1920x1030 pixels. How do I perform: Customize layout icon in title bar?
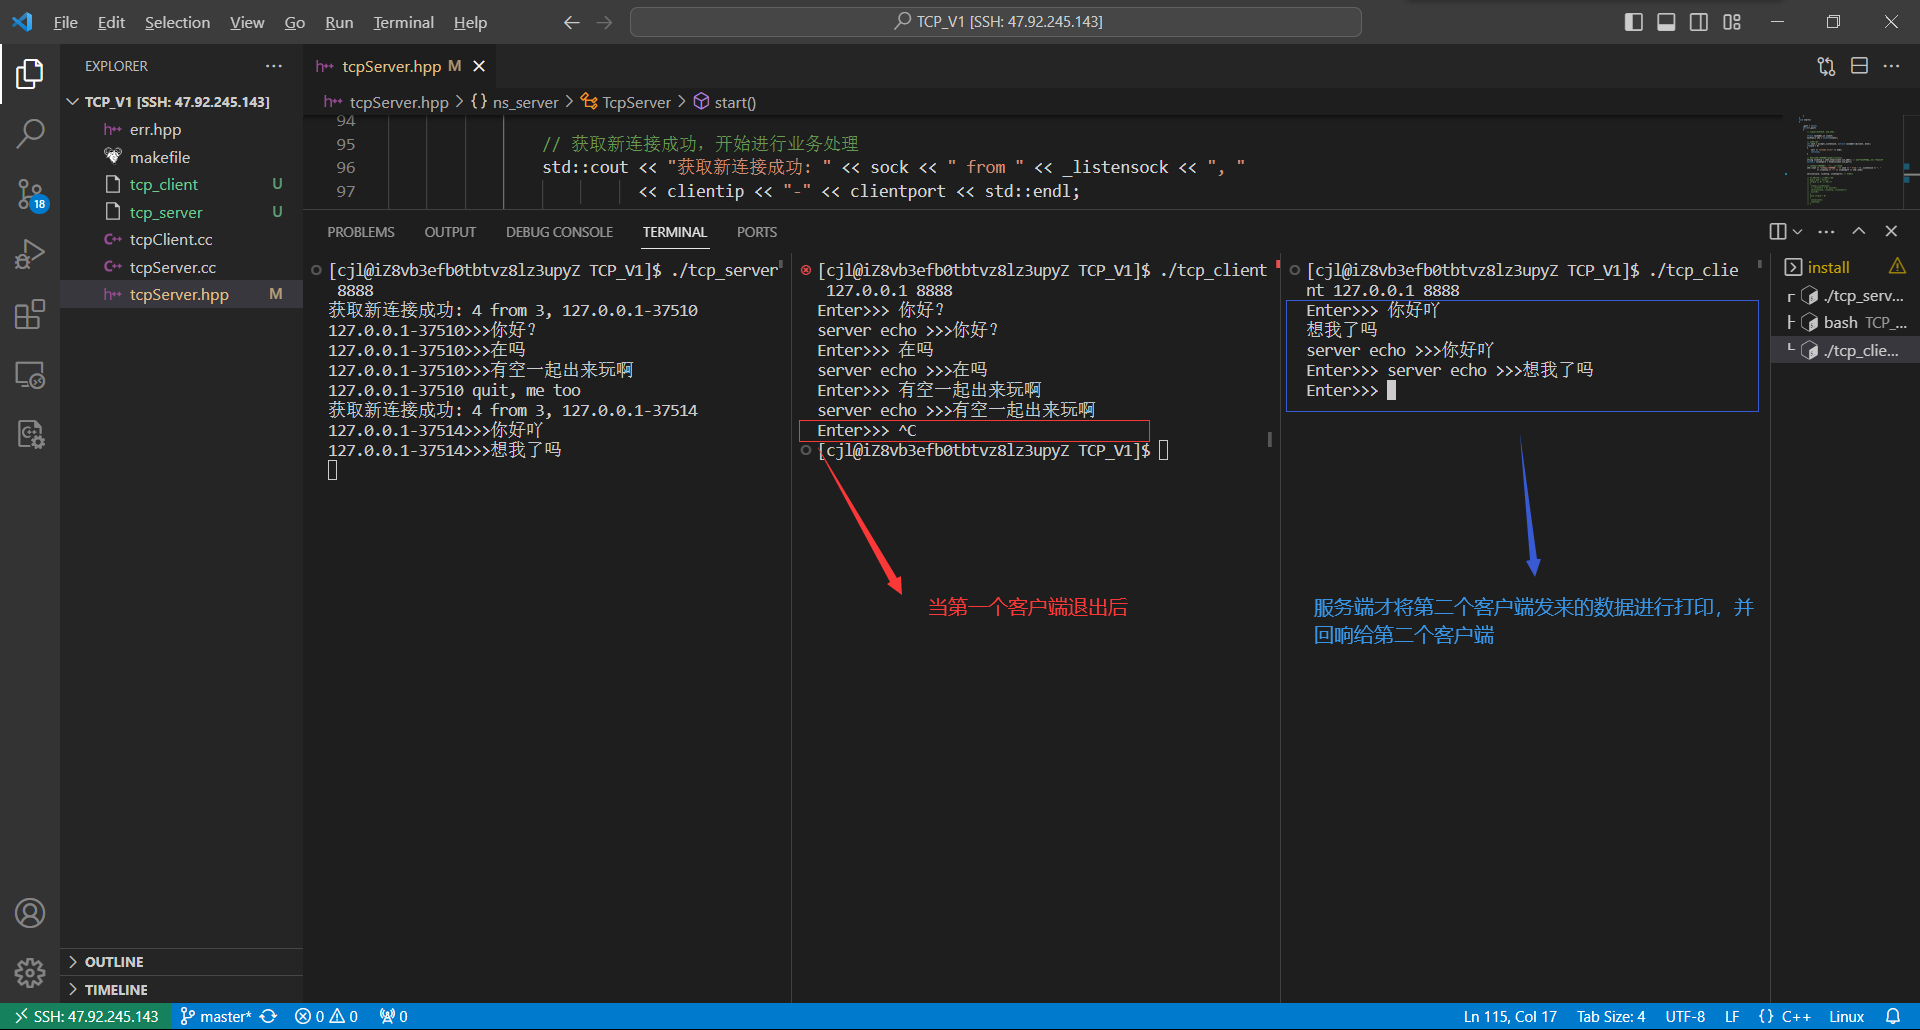1732,22
